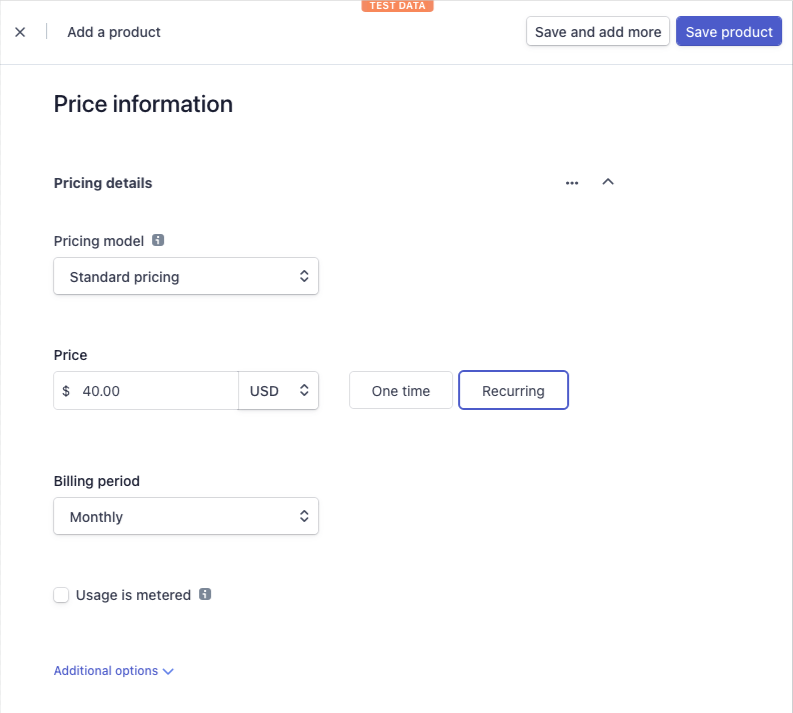Viewport: 793px width, 713px height.
Task: Click Save and add more
Action: coord(598,32)
